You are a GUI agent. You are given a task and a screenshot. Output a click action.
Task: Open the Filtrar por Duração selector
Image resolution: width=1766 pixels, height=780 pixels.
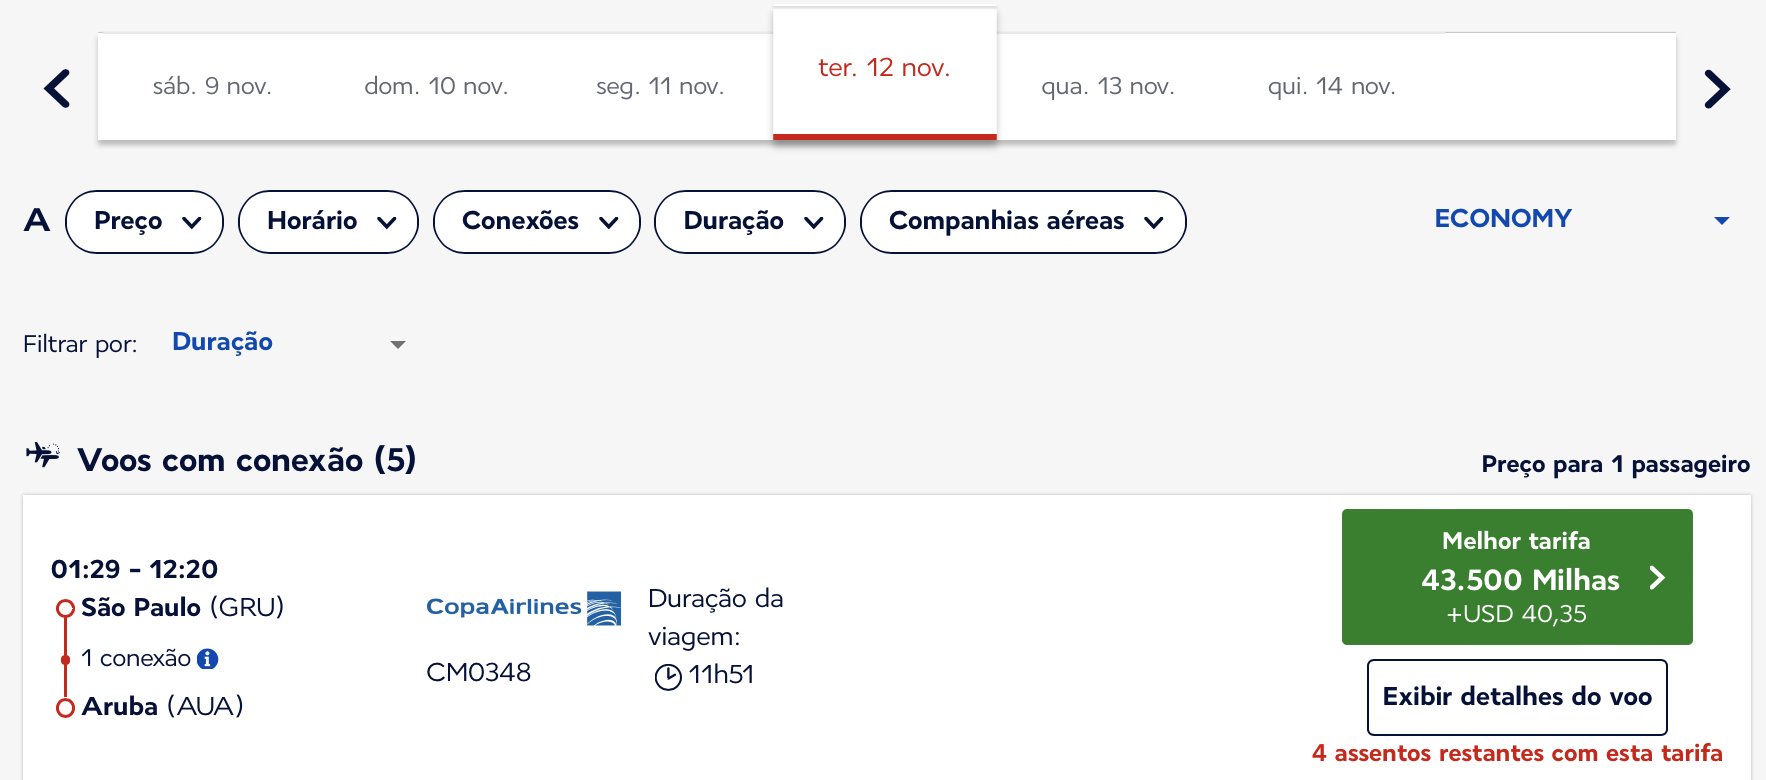(x=288, y=343)
